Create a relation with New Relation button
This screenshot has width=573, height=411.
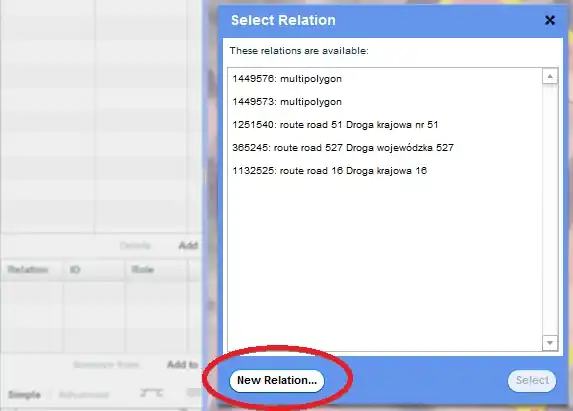(277, 381)
